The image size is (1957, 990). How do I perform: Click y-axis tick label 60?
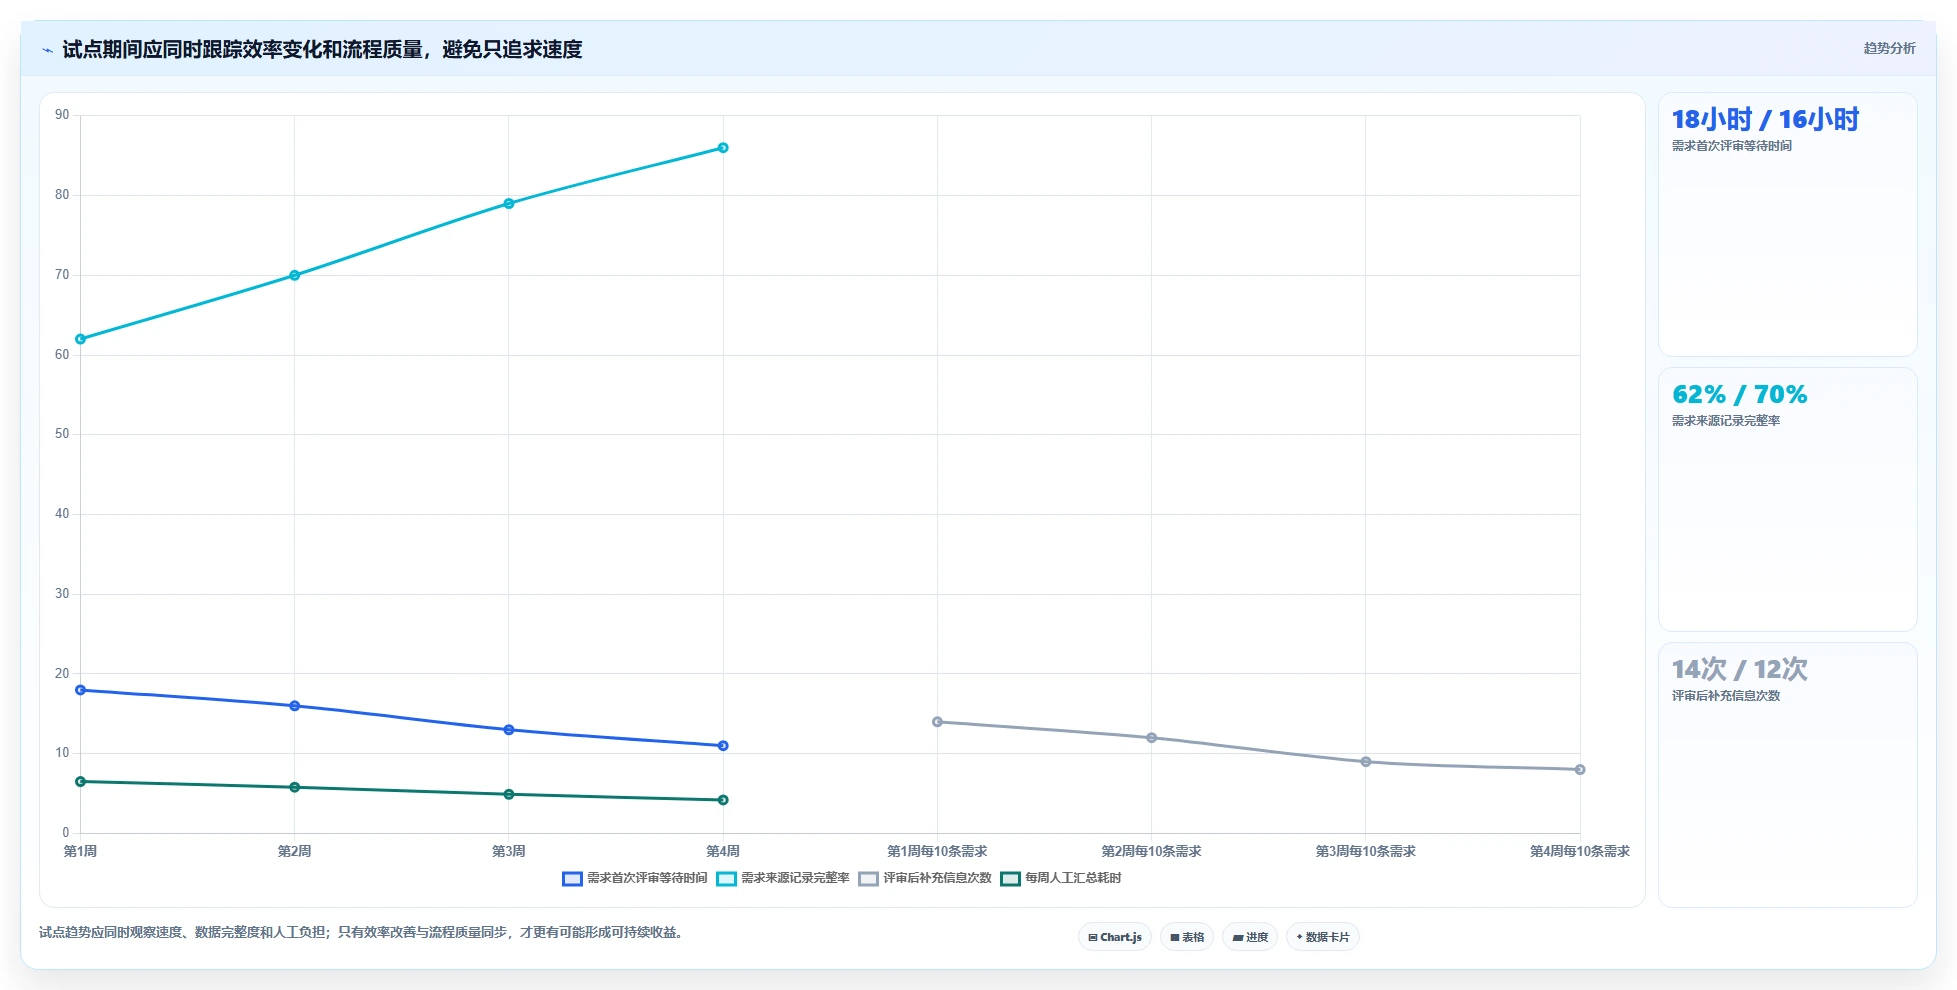tap(62, 355)
